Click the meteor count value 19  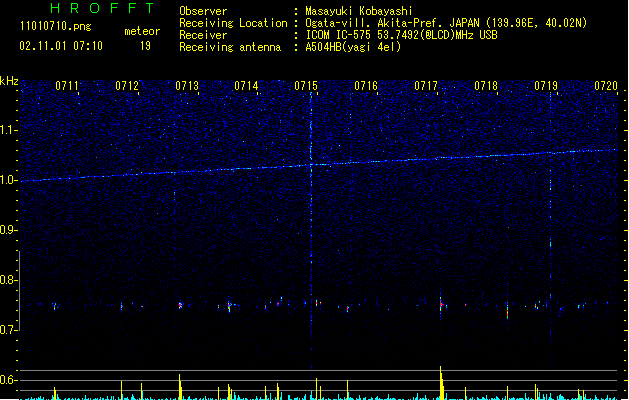[145, 46]
